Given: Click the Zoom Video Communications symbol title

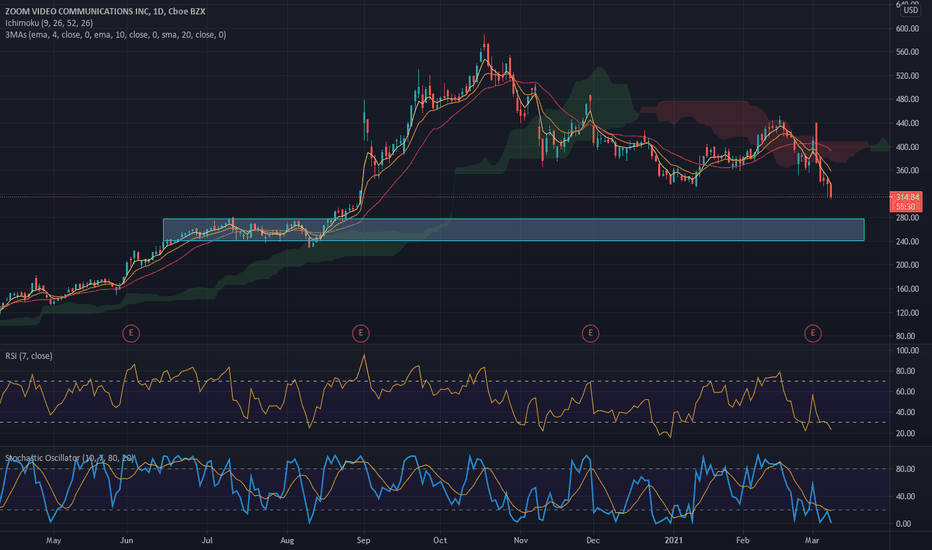Looking at the screenshot, I should pos(105,11).
